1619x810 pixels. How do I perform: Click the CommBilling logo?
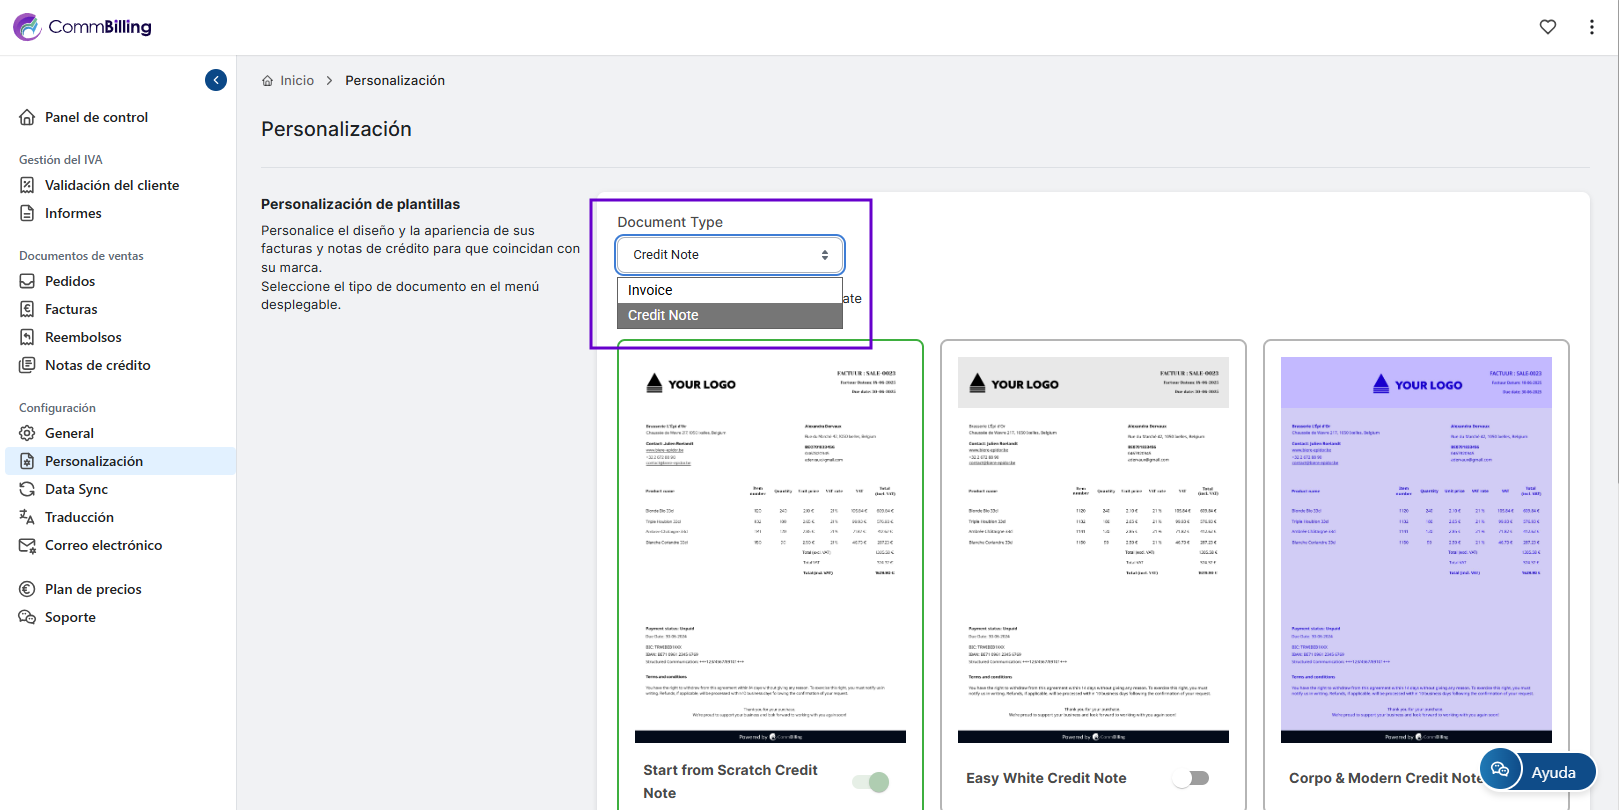(82, 27)
